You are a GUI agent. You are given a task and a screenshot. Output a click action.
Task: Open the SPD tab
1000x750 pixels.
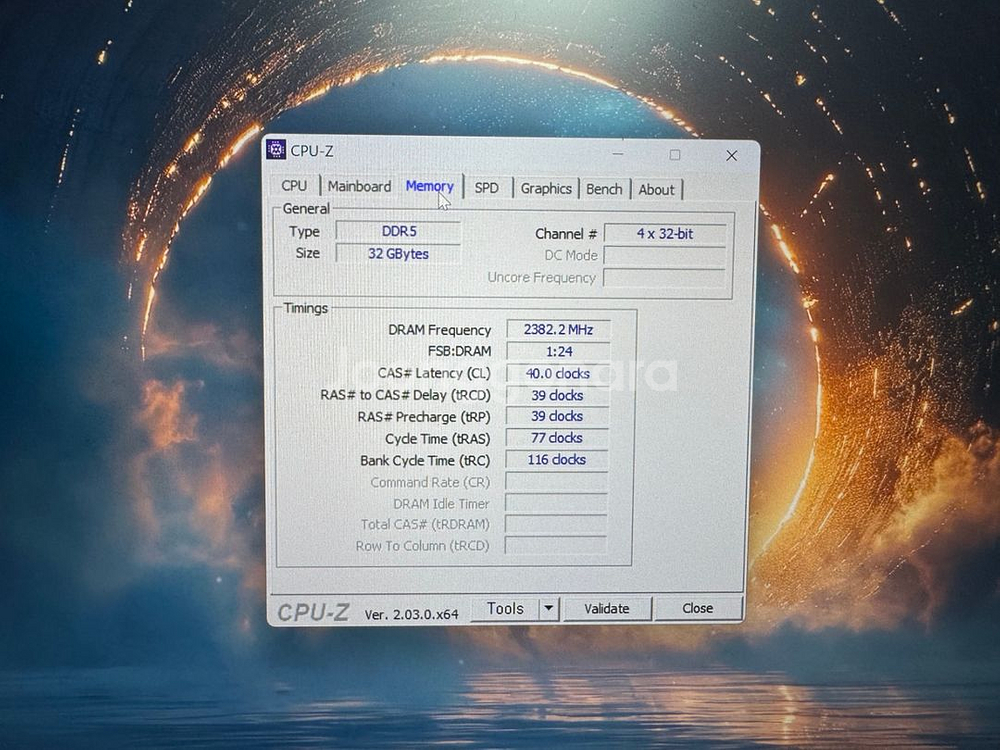pos(487,188)
